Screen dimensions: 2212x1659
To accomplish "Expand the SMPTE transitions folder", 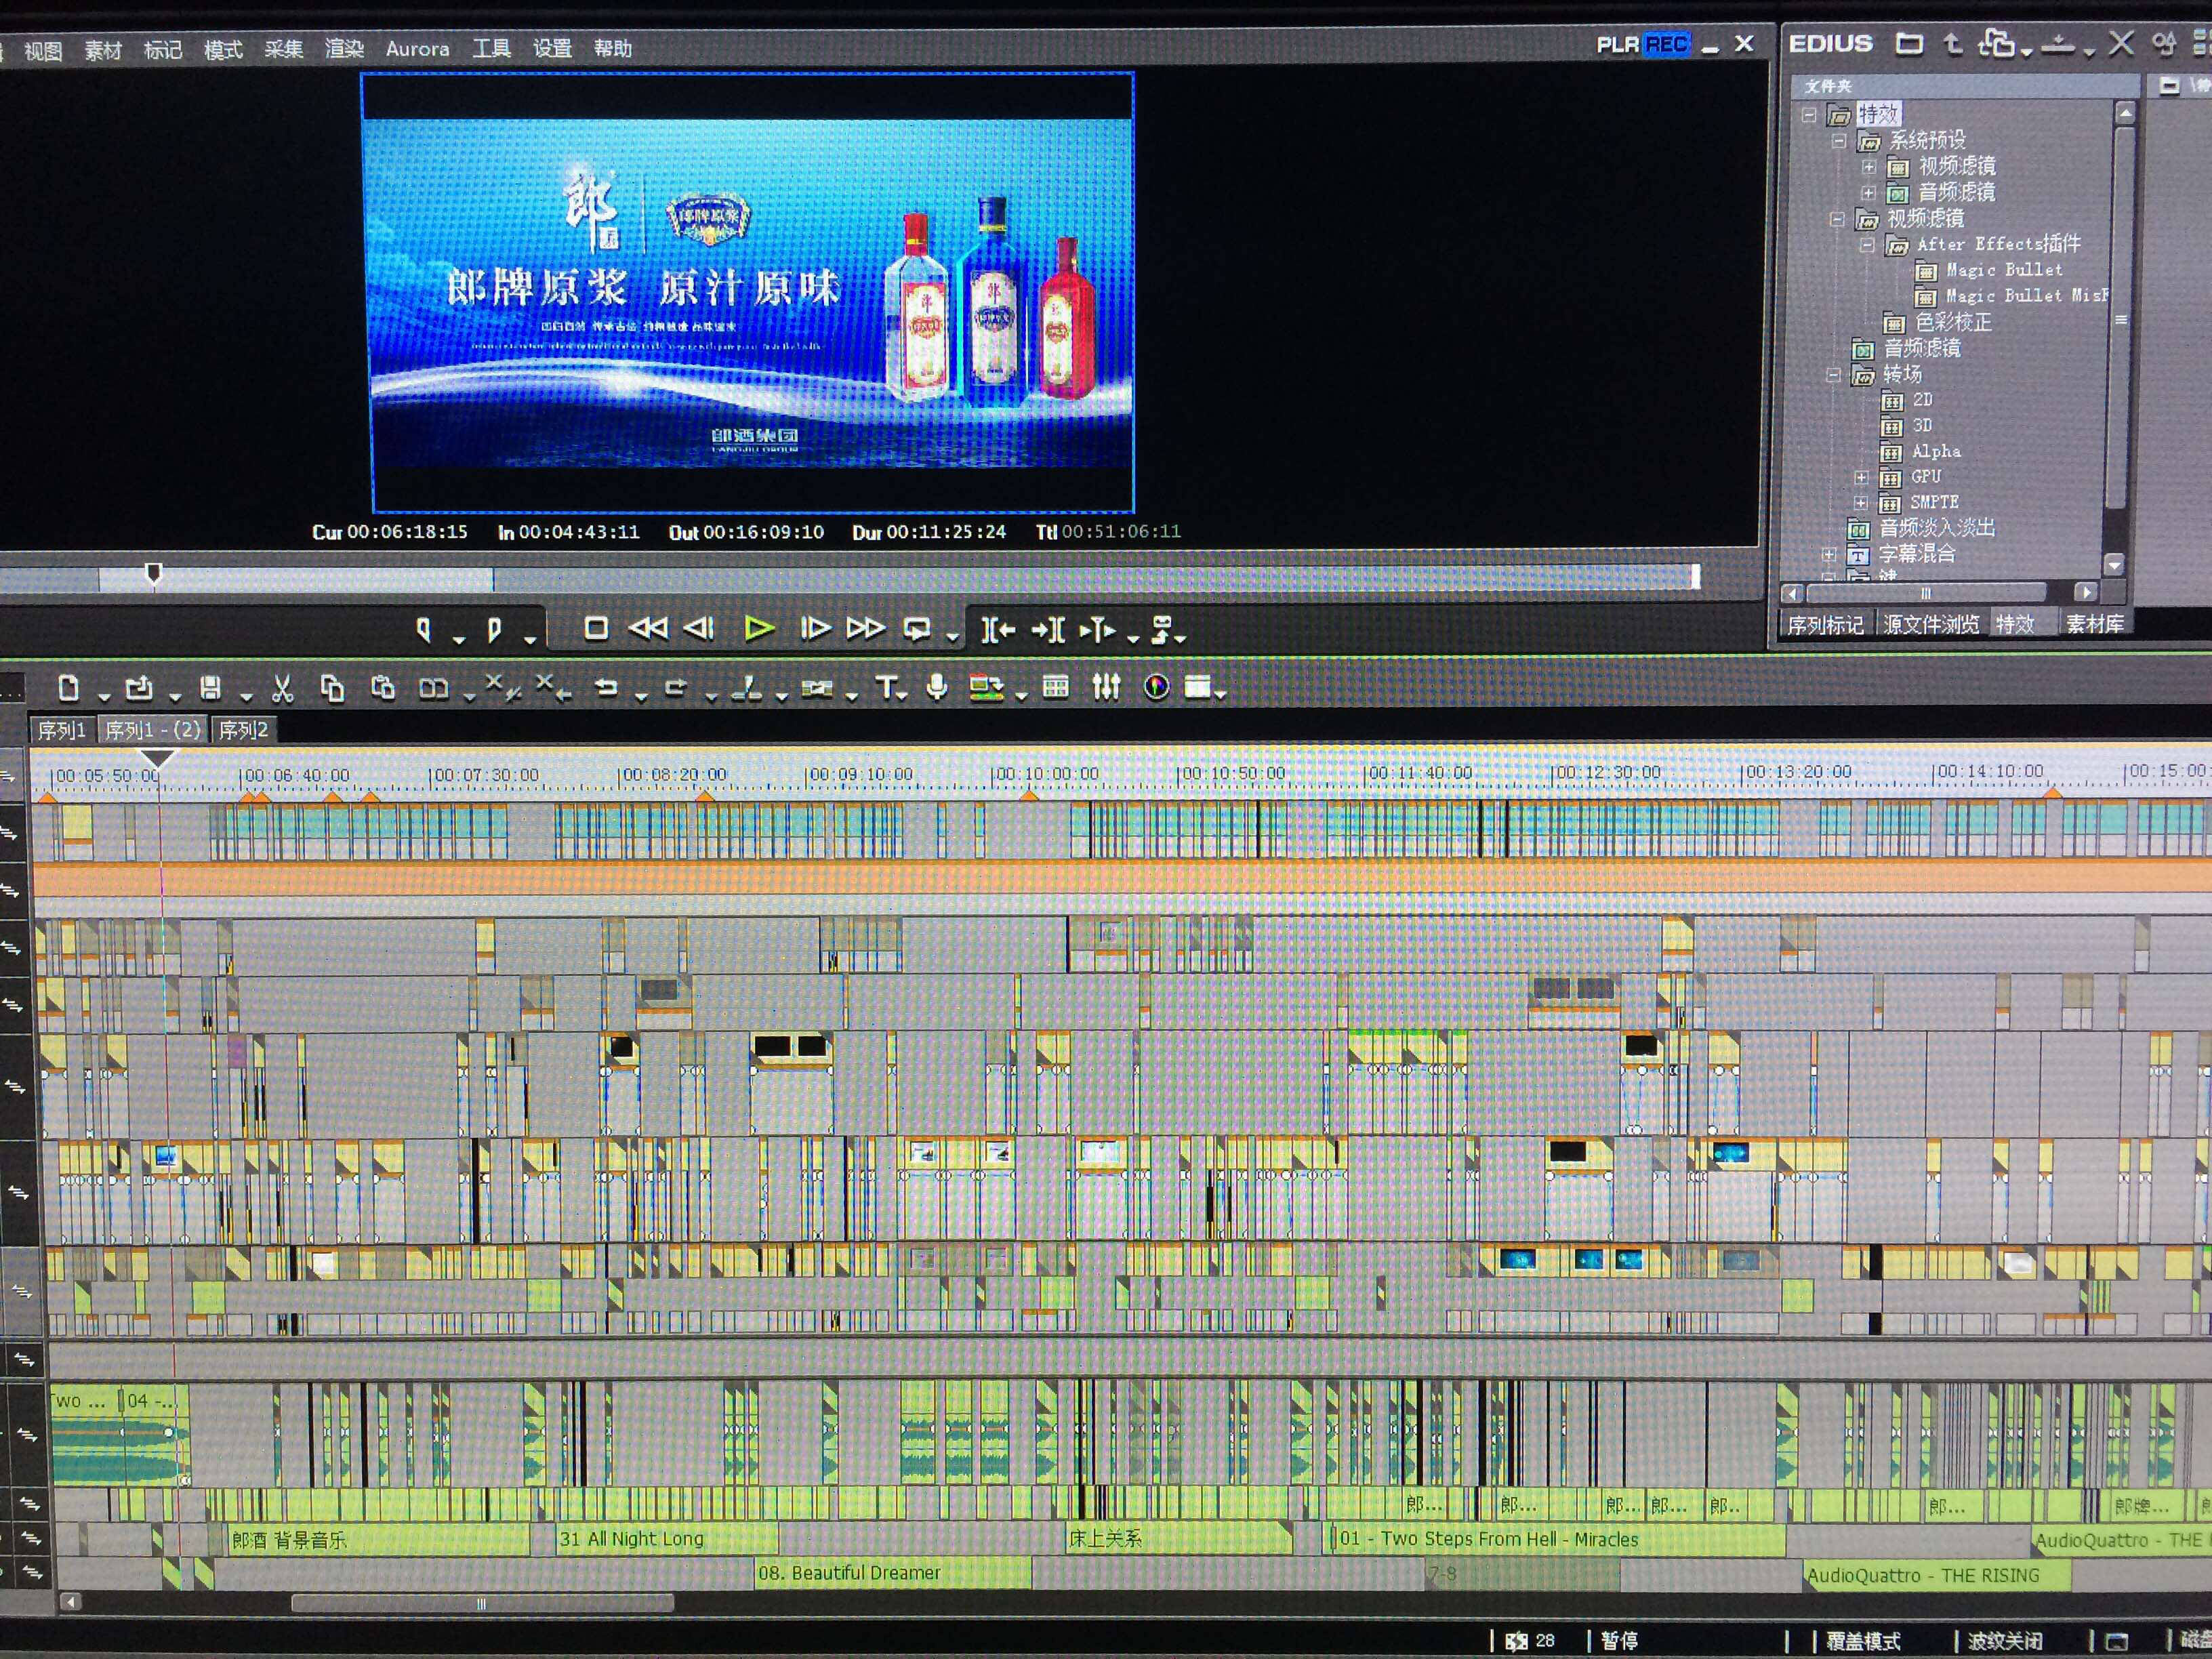I will pyautogui.click(x=1861, y=502).
